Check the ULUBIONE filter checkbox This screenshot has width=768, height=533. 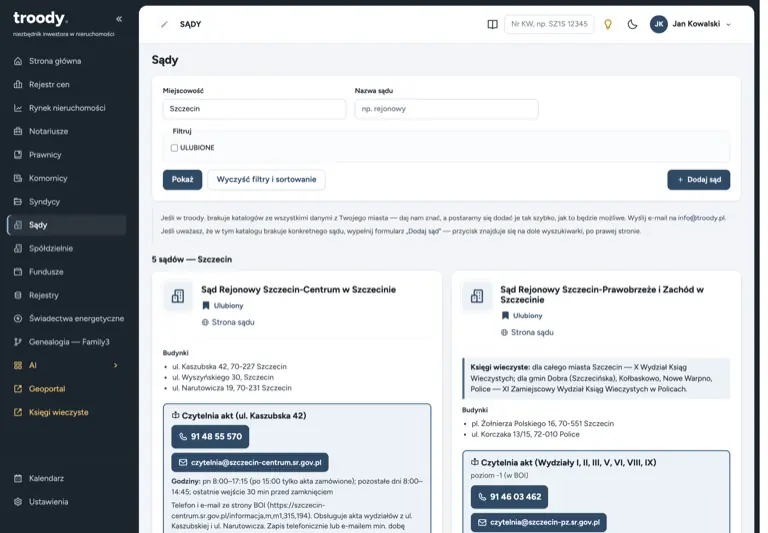(x=174, y=148)
